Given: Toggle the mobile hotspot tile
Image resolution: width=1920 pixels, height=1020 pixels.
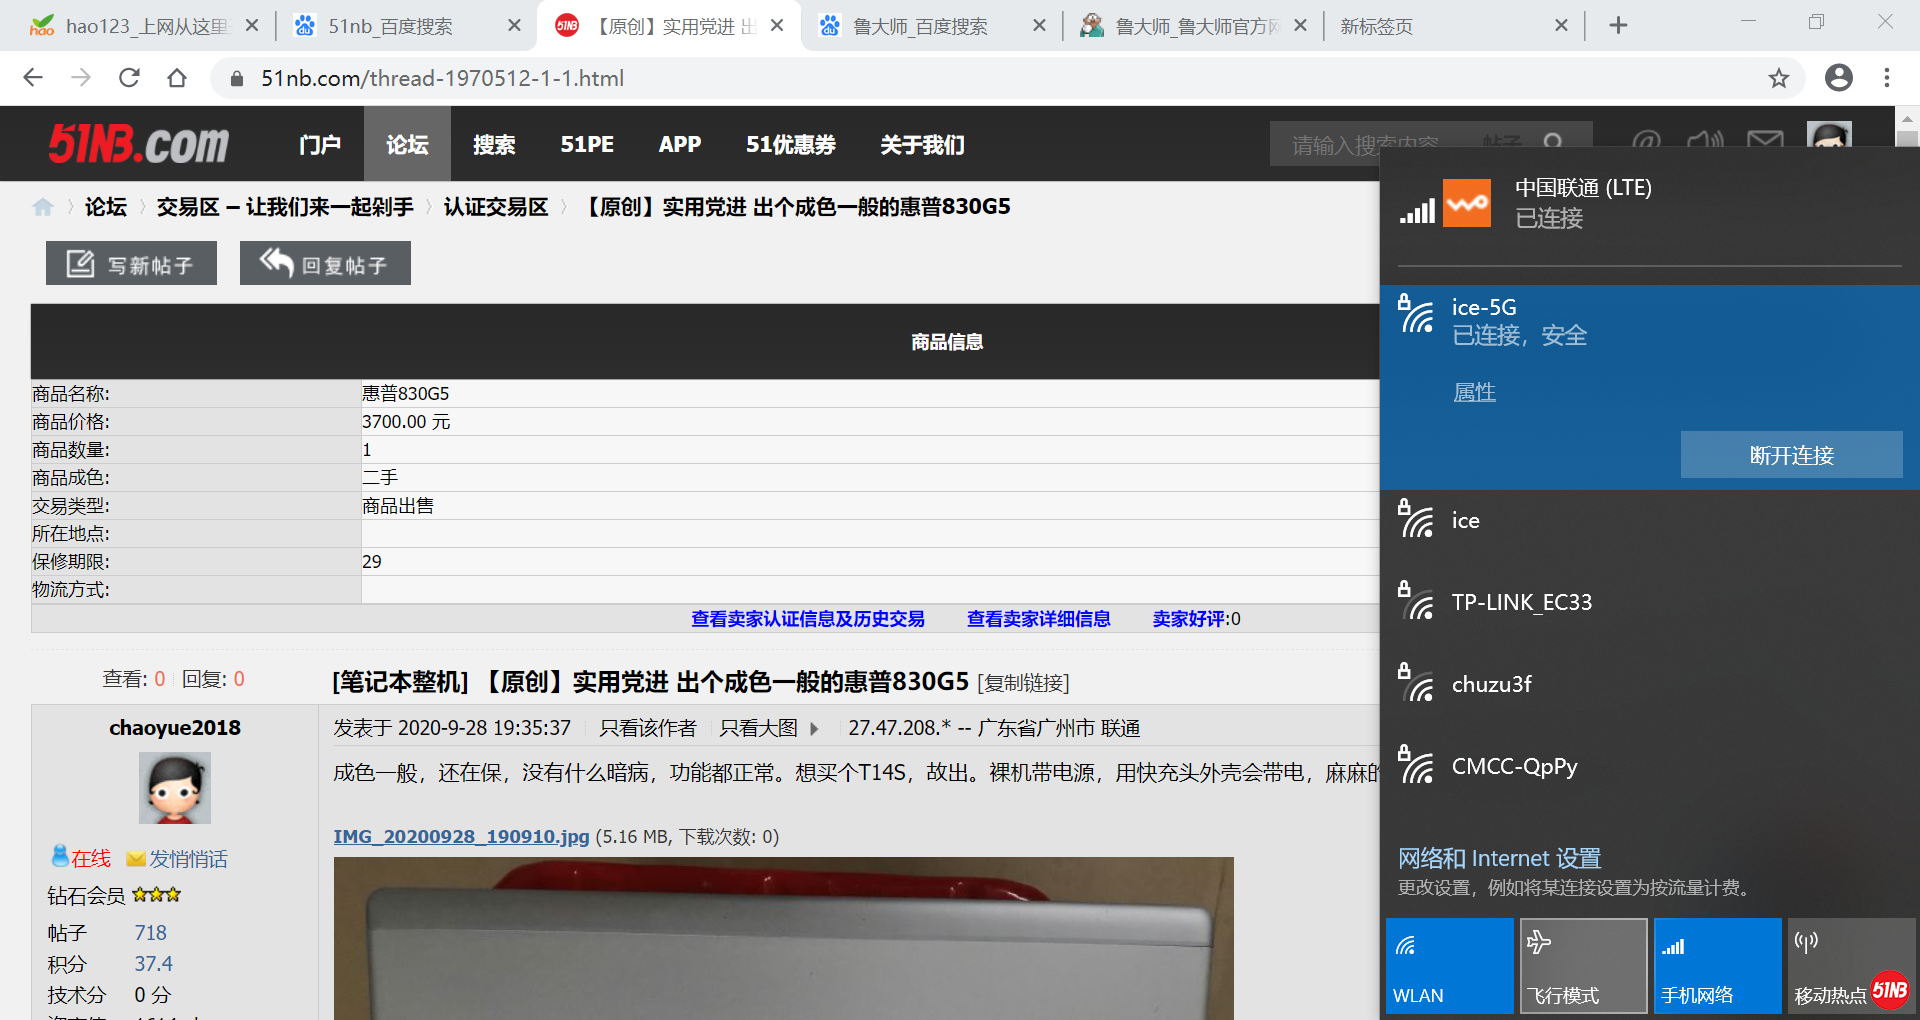Looking at the screenshot, I should point(1851,966).
